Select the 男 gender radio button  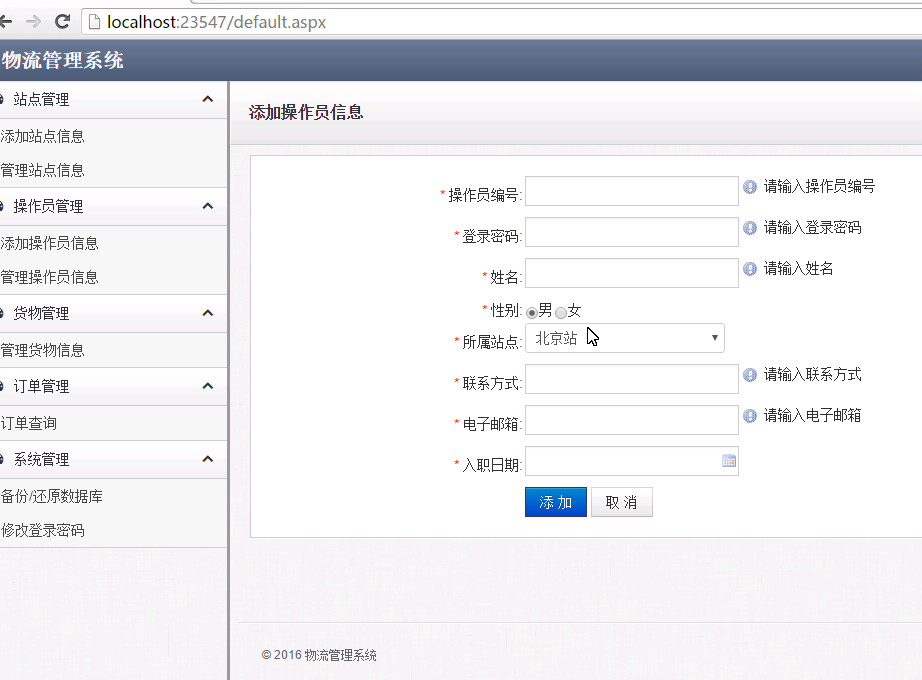click(532, 312)
